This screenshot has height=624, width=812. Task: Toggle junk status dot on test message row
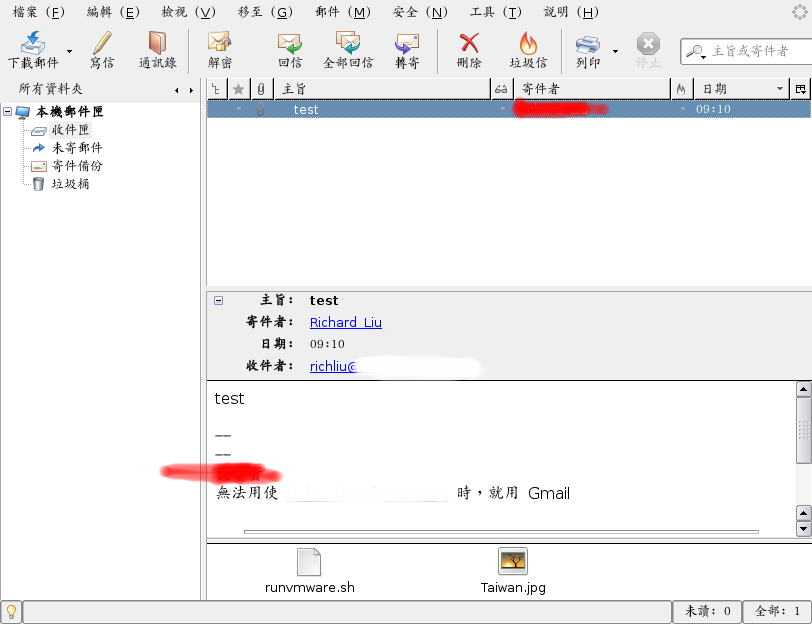(683, 109)
